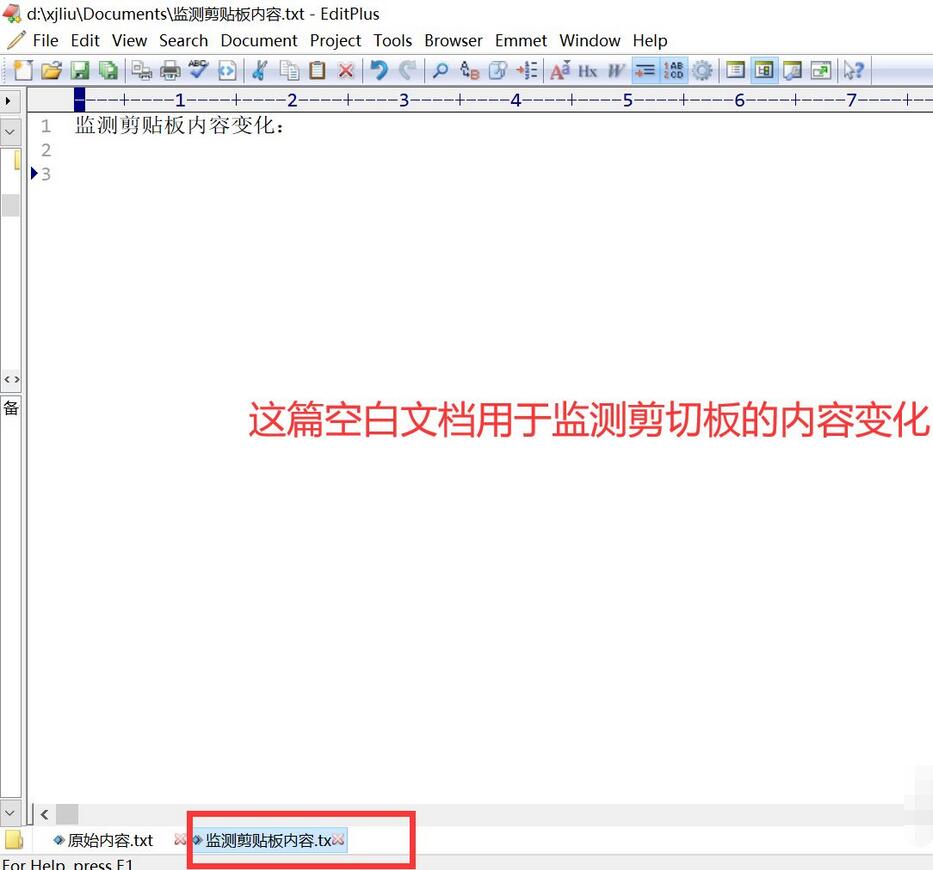
Task: Switch to the 原始内容.txt document tab
Action: [110, 840]
